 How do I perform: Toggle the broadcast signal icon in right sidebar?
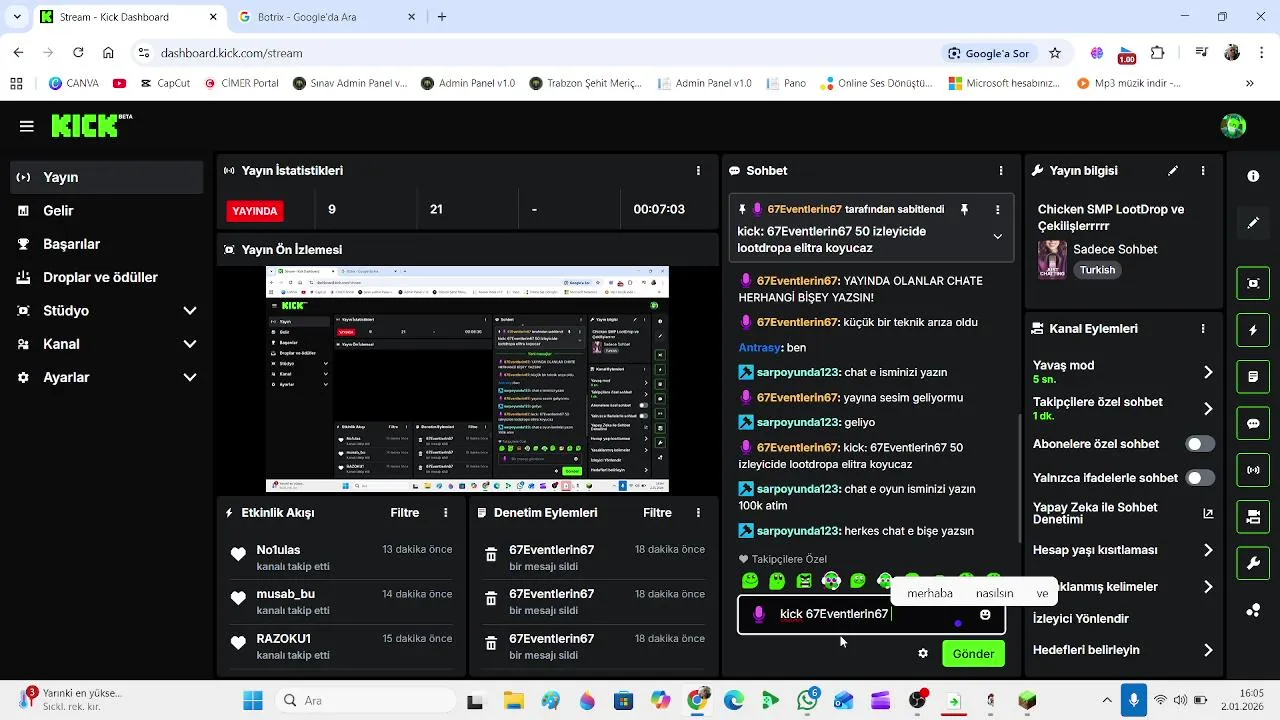pos(1253,470)
